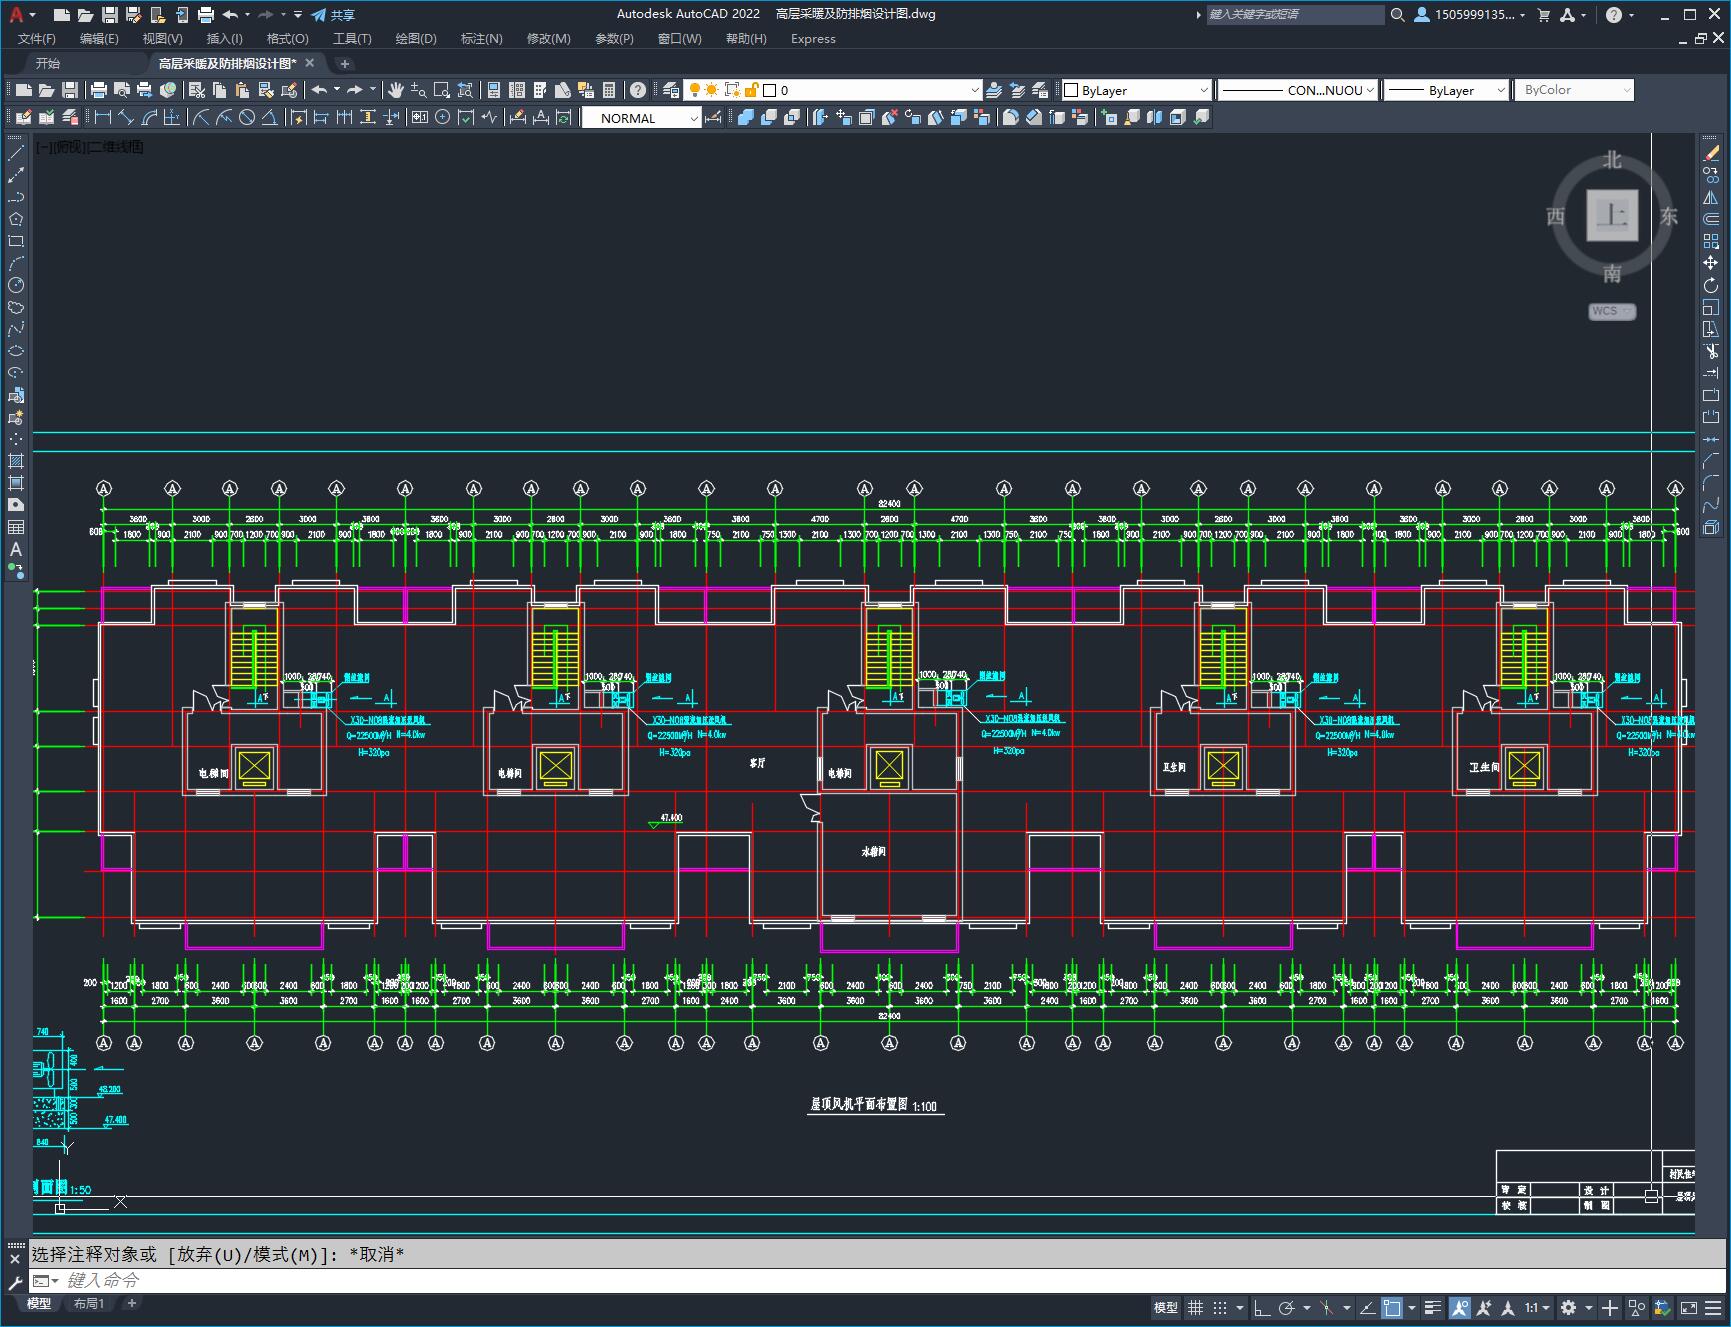
Task: Open the 文件(F) menu
Action: (37, 39)
